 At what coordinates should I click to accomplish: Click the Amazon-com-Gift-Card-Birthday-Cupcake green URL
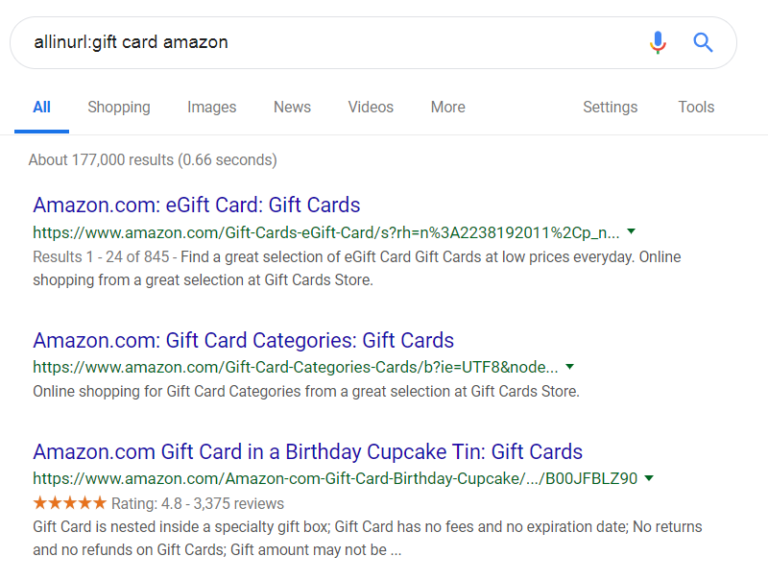[335, 478]
